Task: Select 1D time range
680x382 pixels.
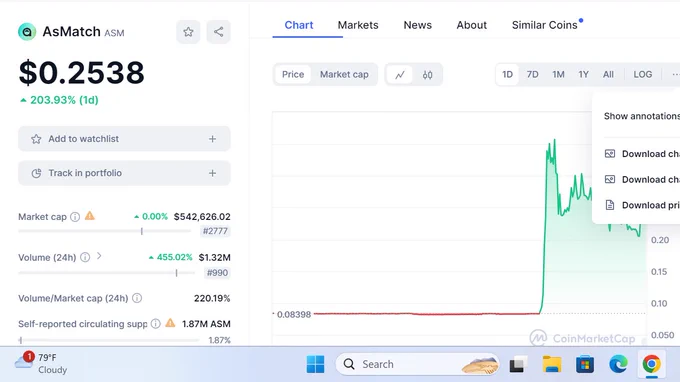Action: [507, 75]
